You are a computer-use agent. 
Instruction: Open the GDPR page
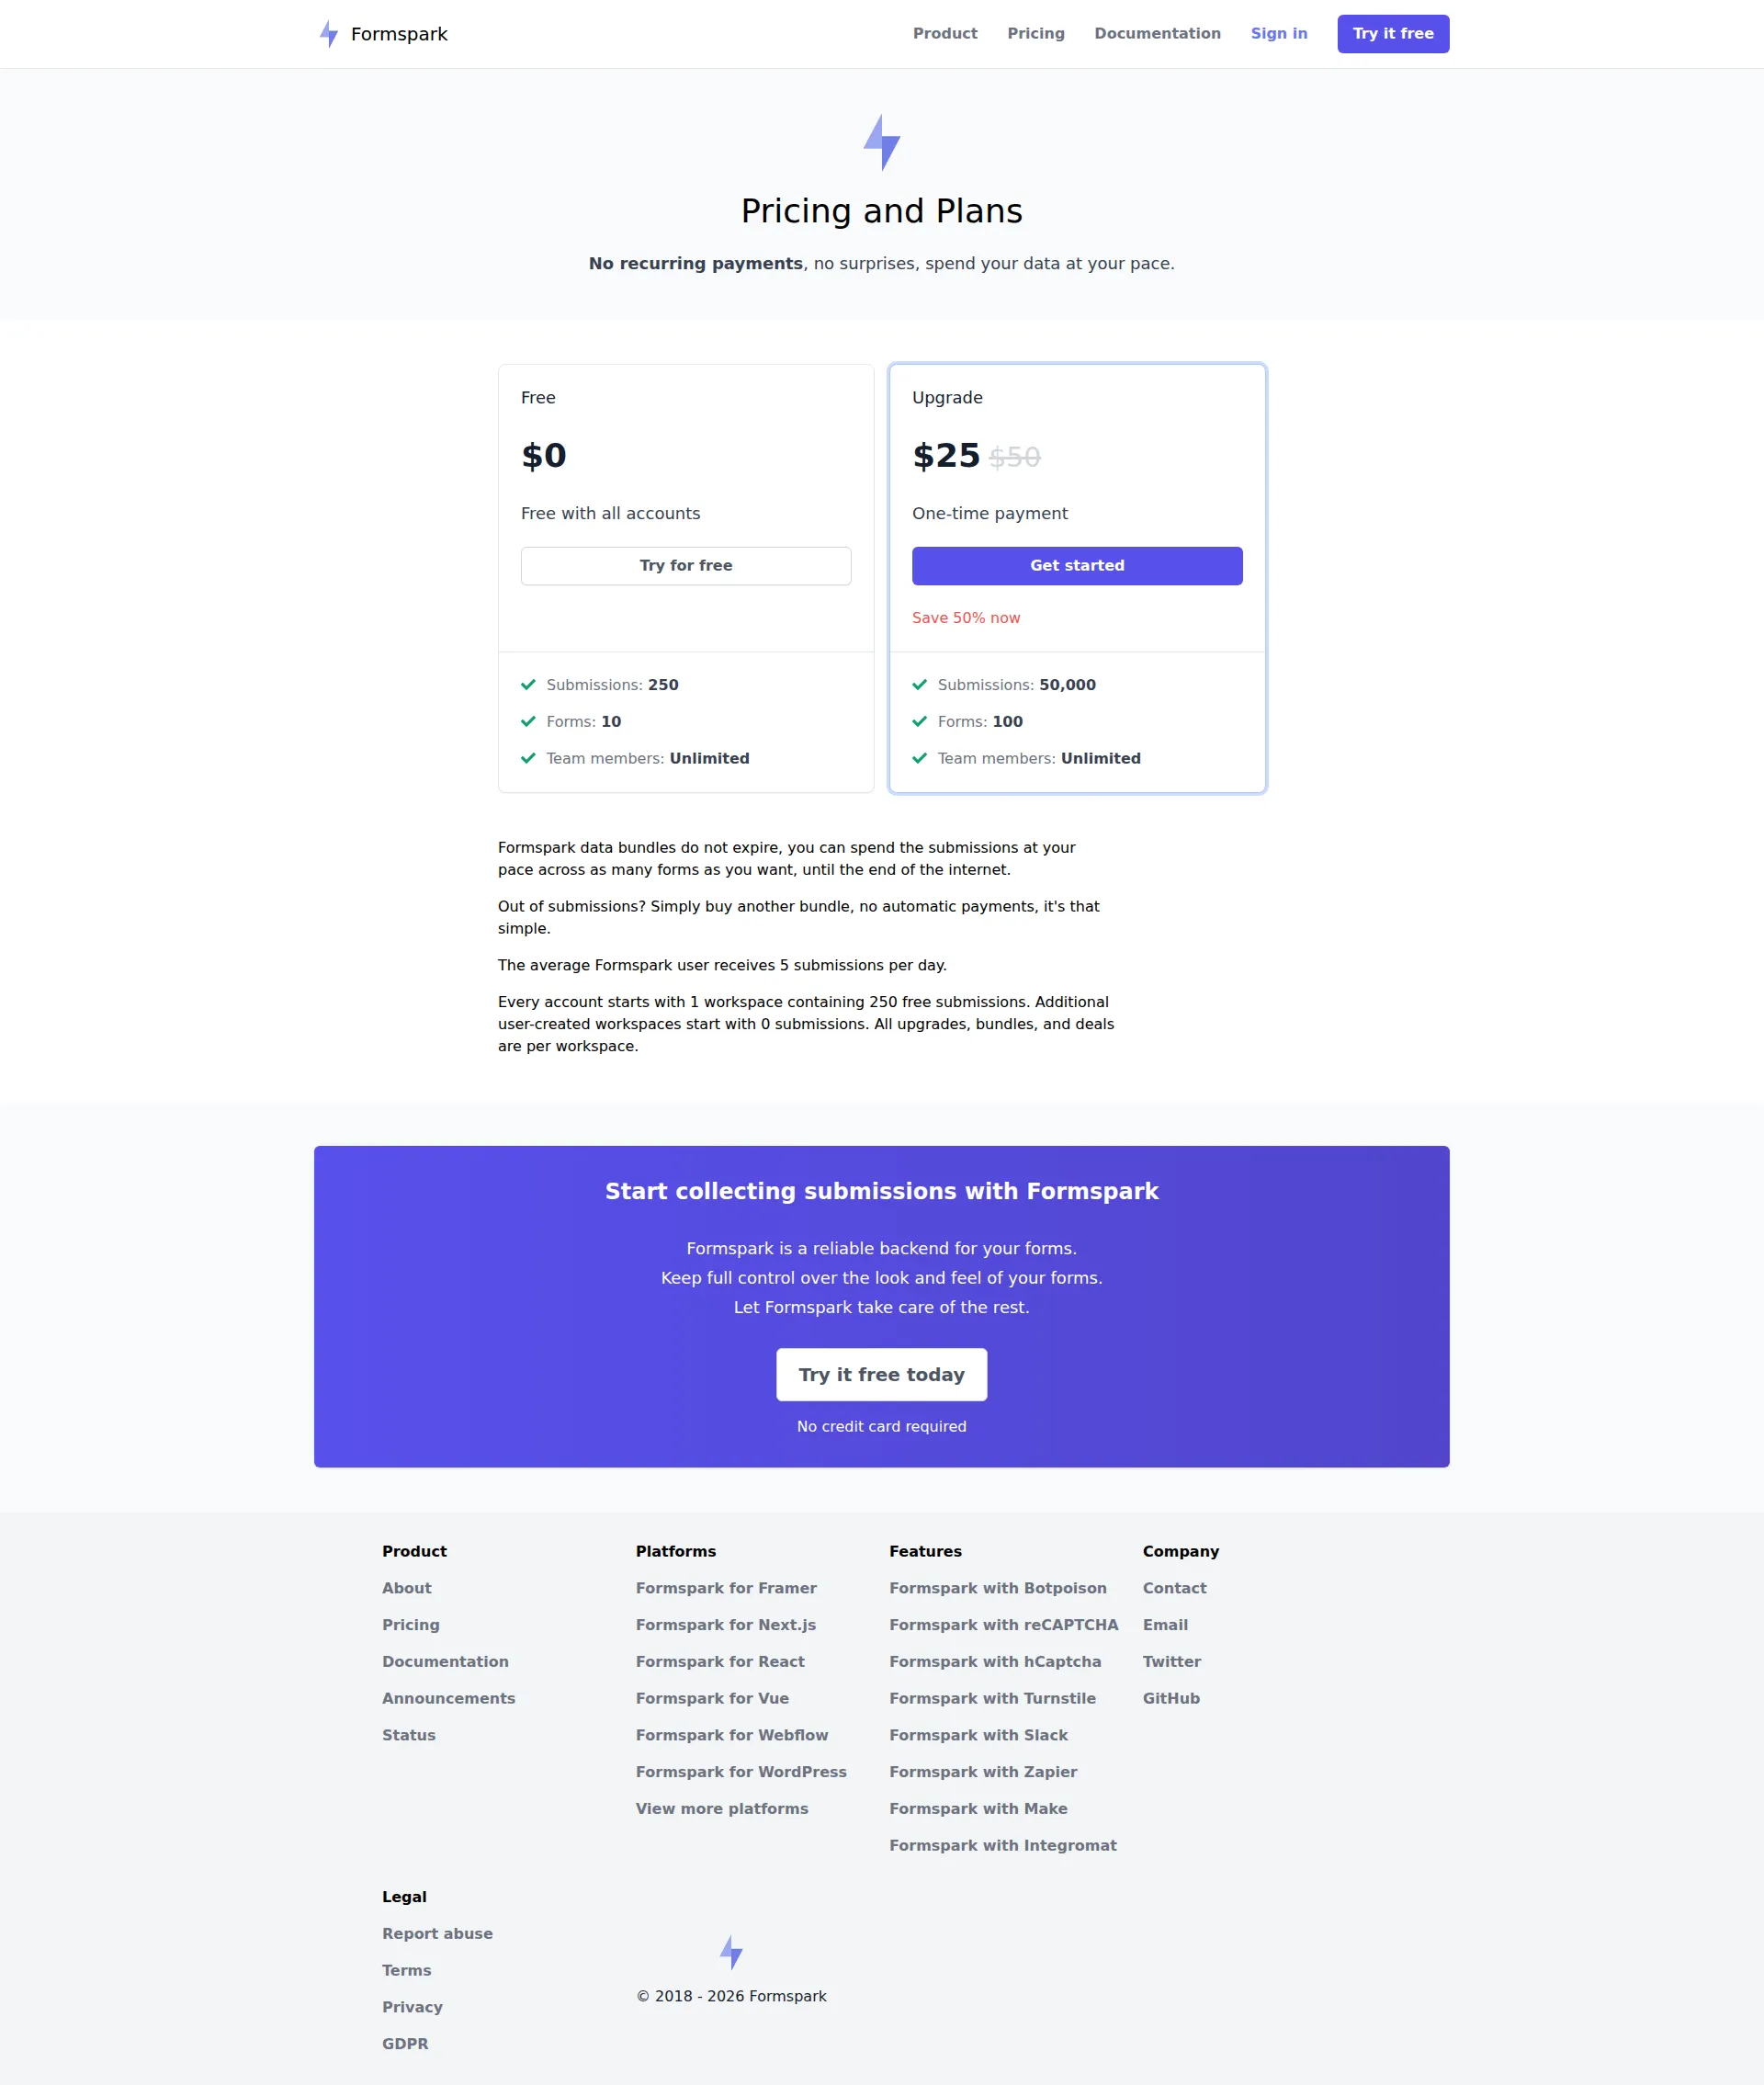[x=405, y=2043]
